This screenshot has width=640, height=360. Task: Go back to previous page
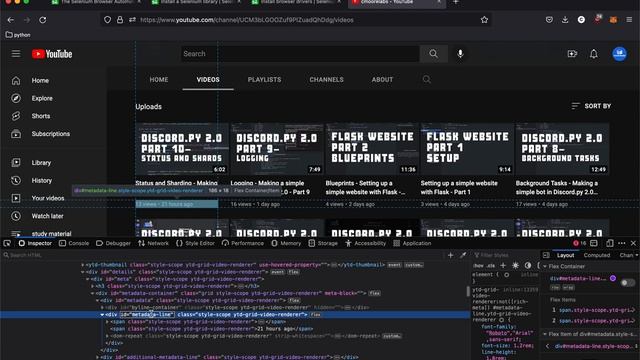click(11, 20)
